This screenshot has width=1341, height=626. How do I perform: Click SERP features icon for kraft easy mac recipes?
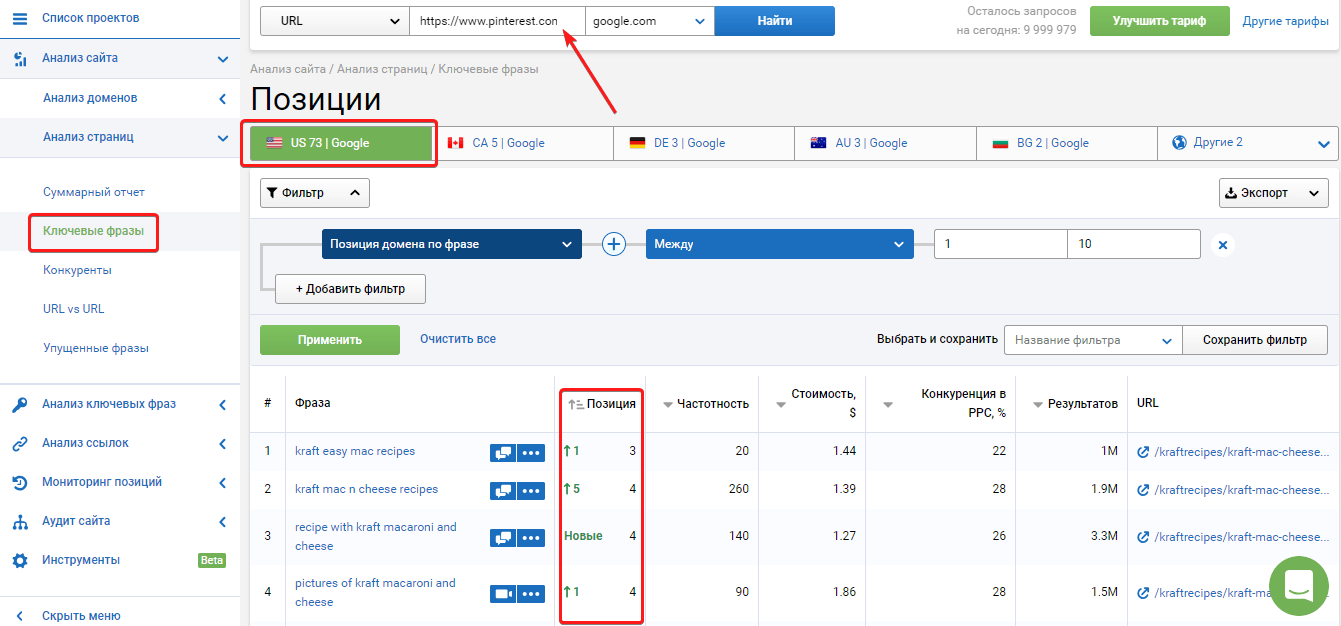503,452
